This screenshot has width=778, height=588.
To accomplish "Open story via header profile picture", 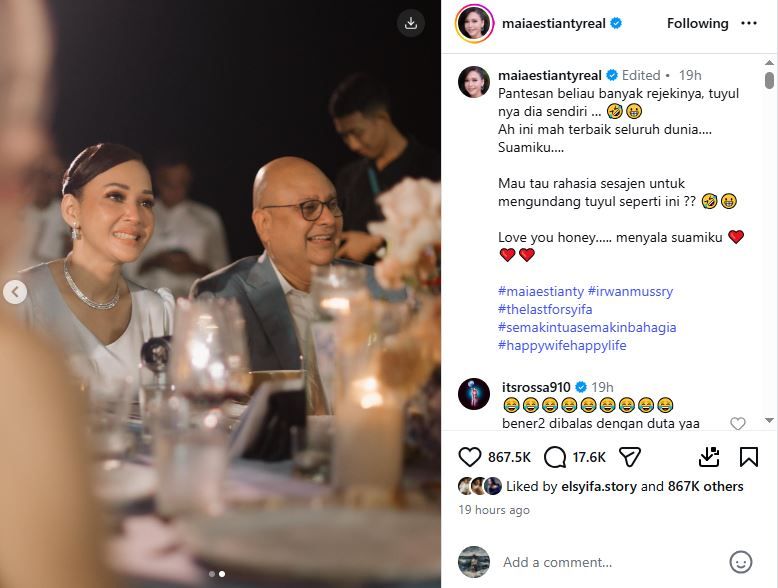I will (474, 23).
